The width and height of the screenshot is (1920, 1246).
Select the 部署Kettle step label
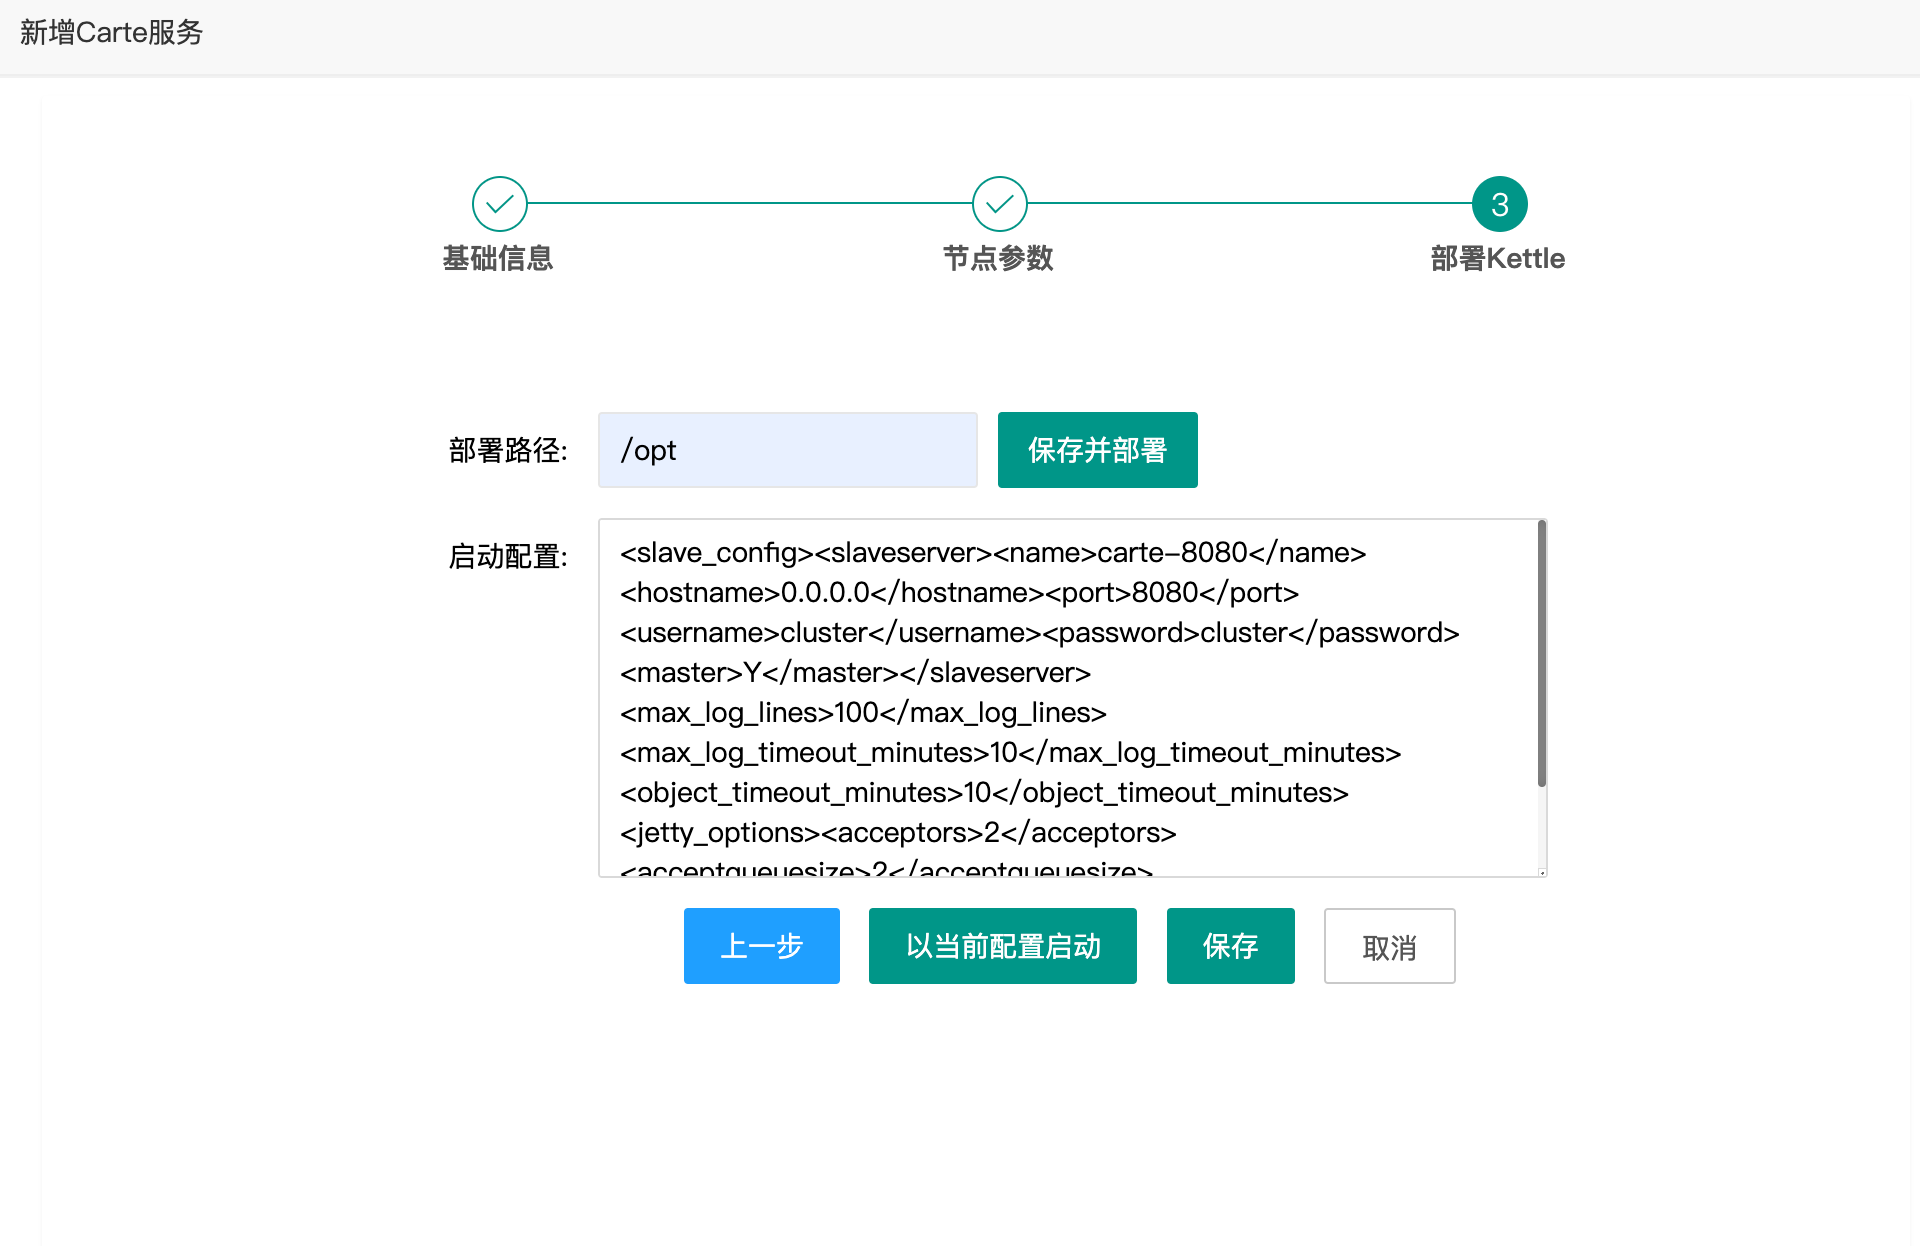pos(1497,258)
